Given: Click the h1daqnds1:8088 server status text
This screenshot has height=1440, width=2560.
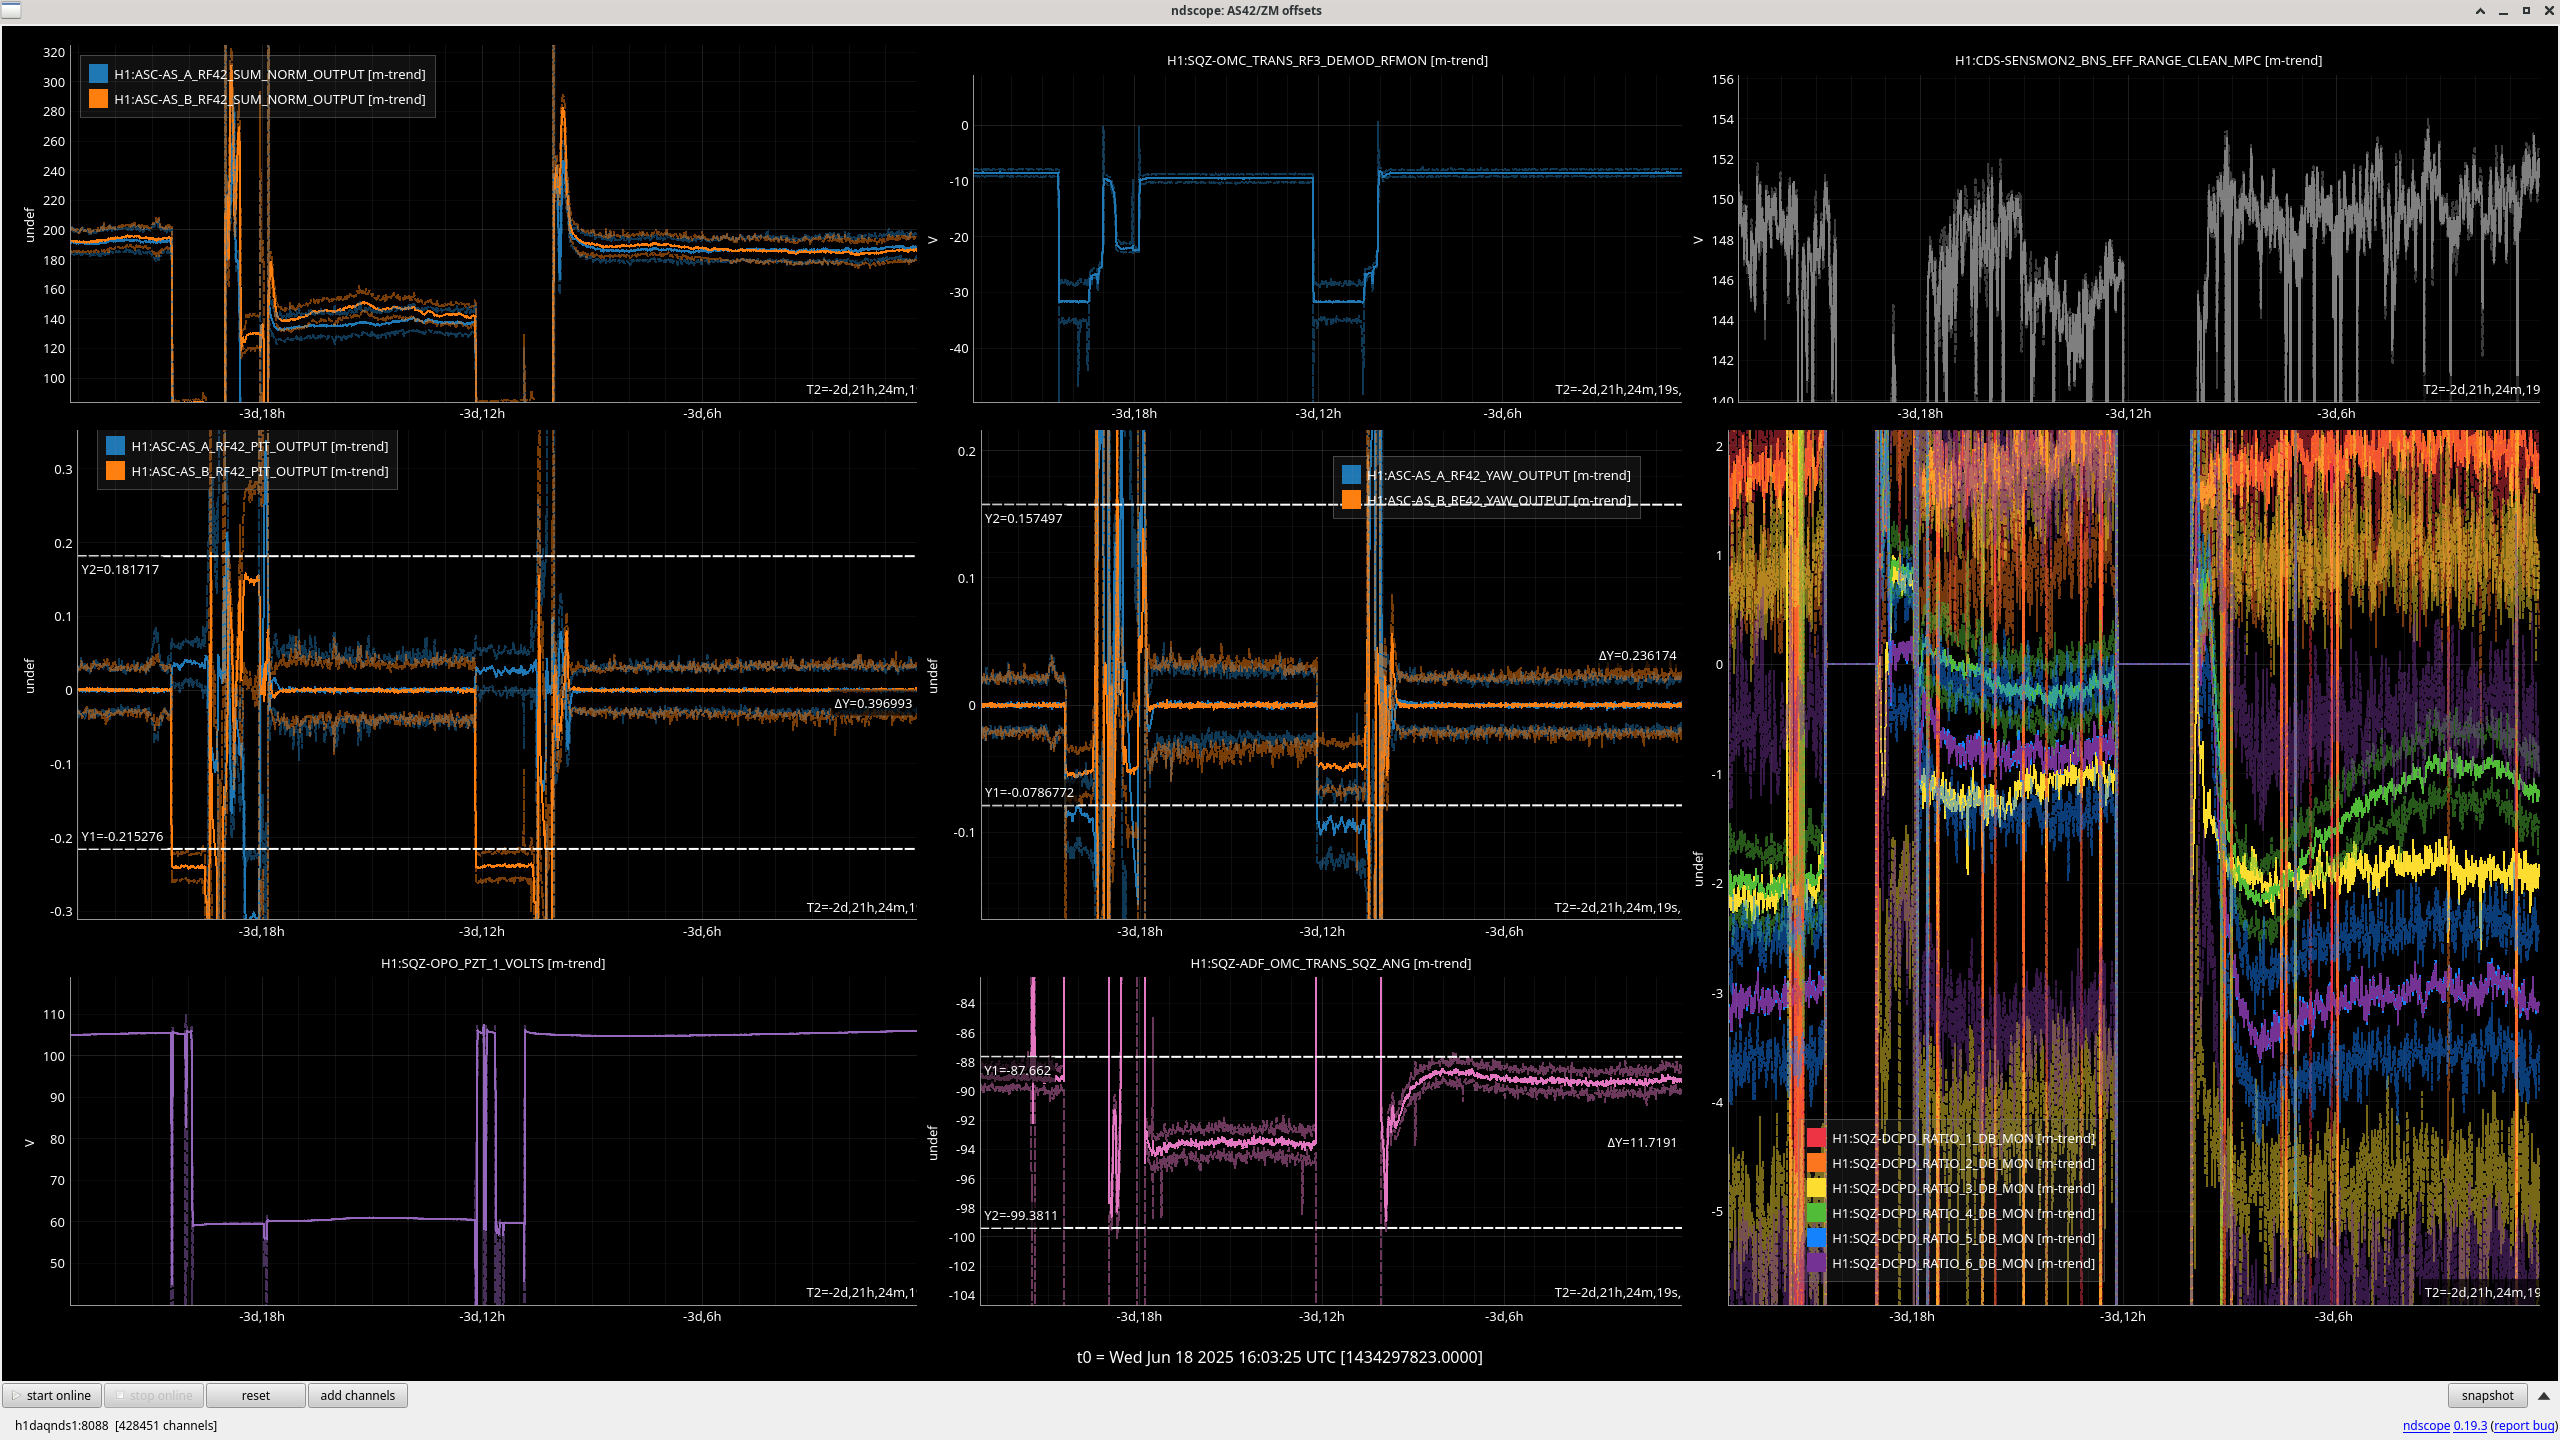Looking at the screenshot, I should (116, 1425).
